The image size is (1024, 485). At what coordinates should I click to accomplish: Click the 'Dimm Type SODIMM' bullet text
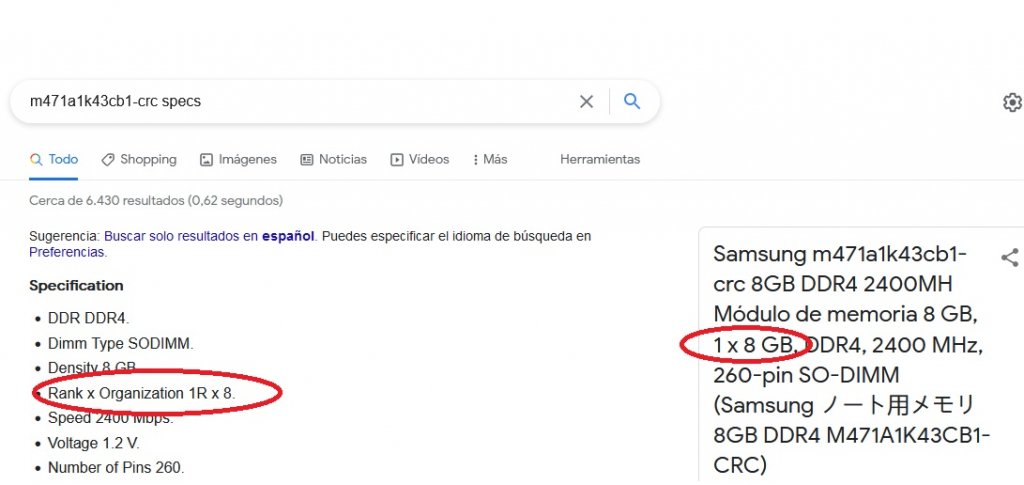[120, 343]
